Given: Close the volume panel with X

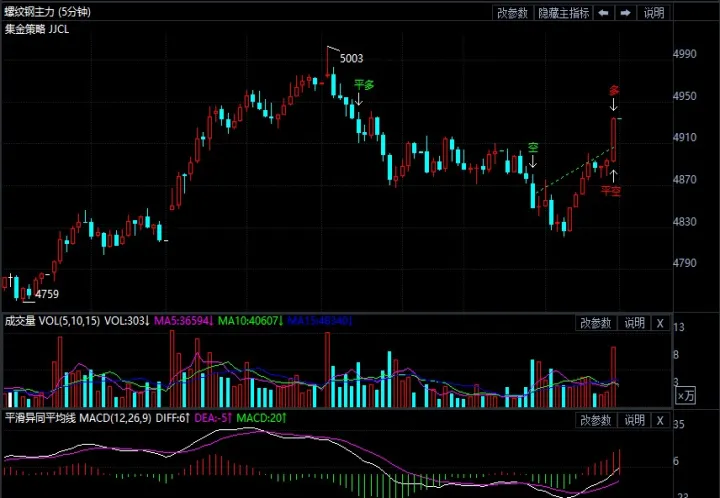Looking at the screenshot, I should [659, 322].
